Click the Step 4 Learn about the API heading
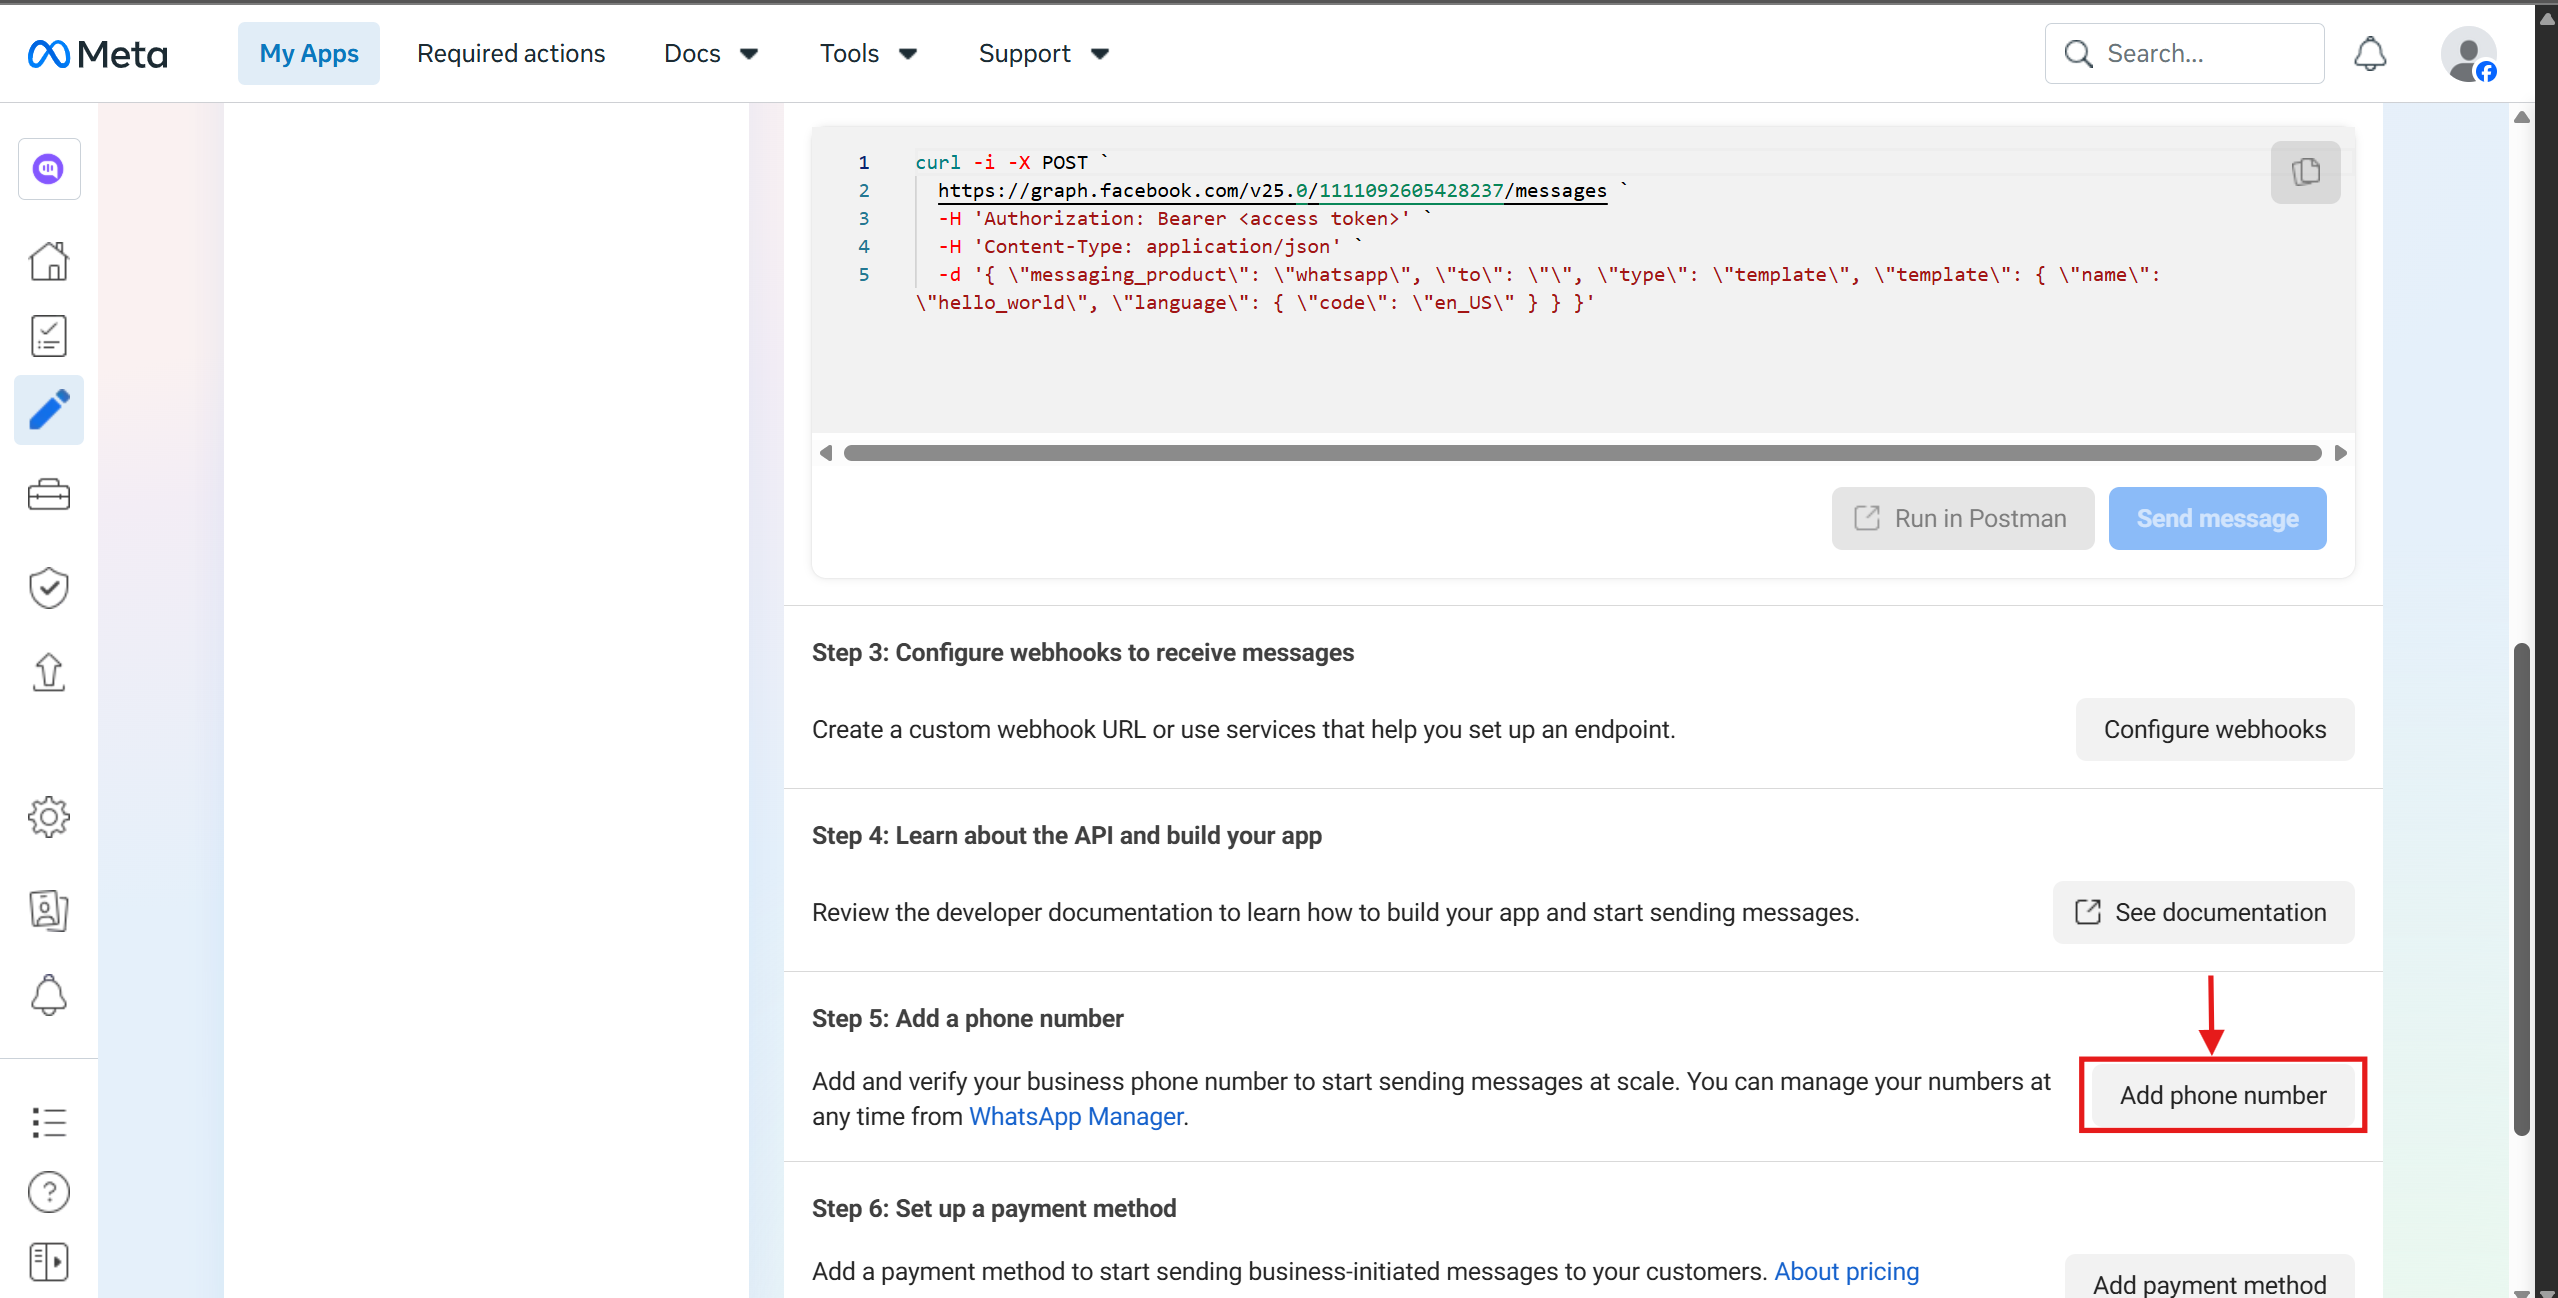This screenshot has width=2558, height=1298. coord(1067,835)
